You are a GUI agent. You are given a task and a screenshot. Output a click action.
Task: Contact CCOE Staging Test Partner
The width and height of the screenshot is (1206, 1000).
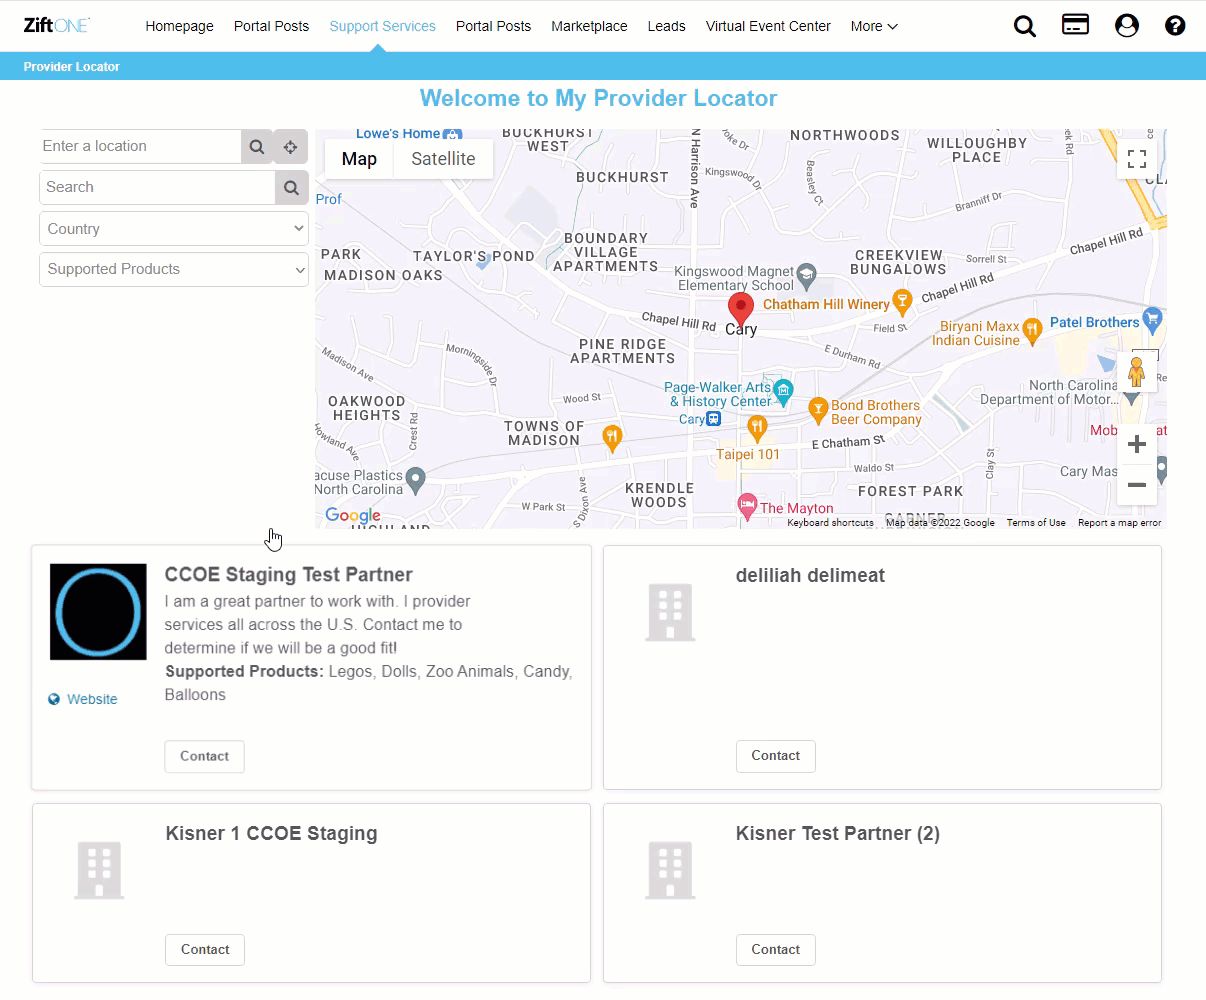[204, 757]
